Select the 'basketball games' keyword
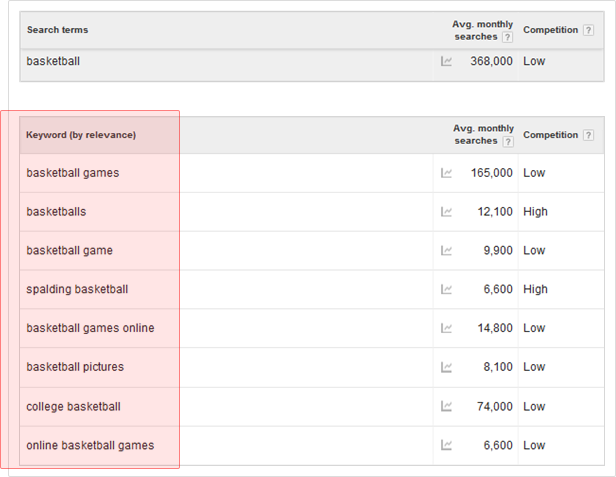This screenshot has height=477, width=616. pos(73,173)
